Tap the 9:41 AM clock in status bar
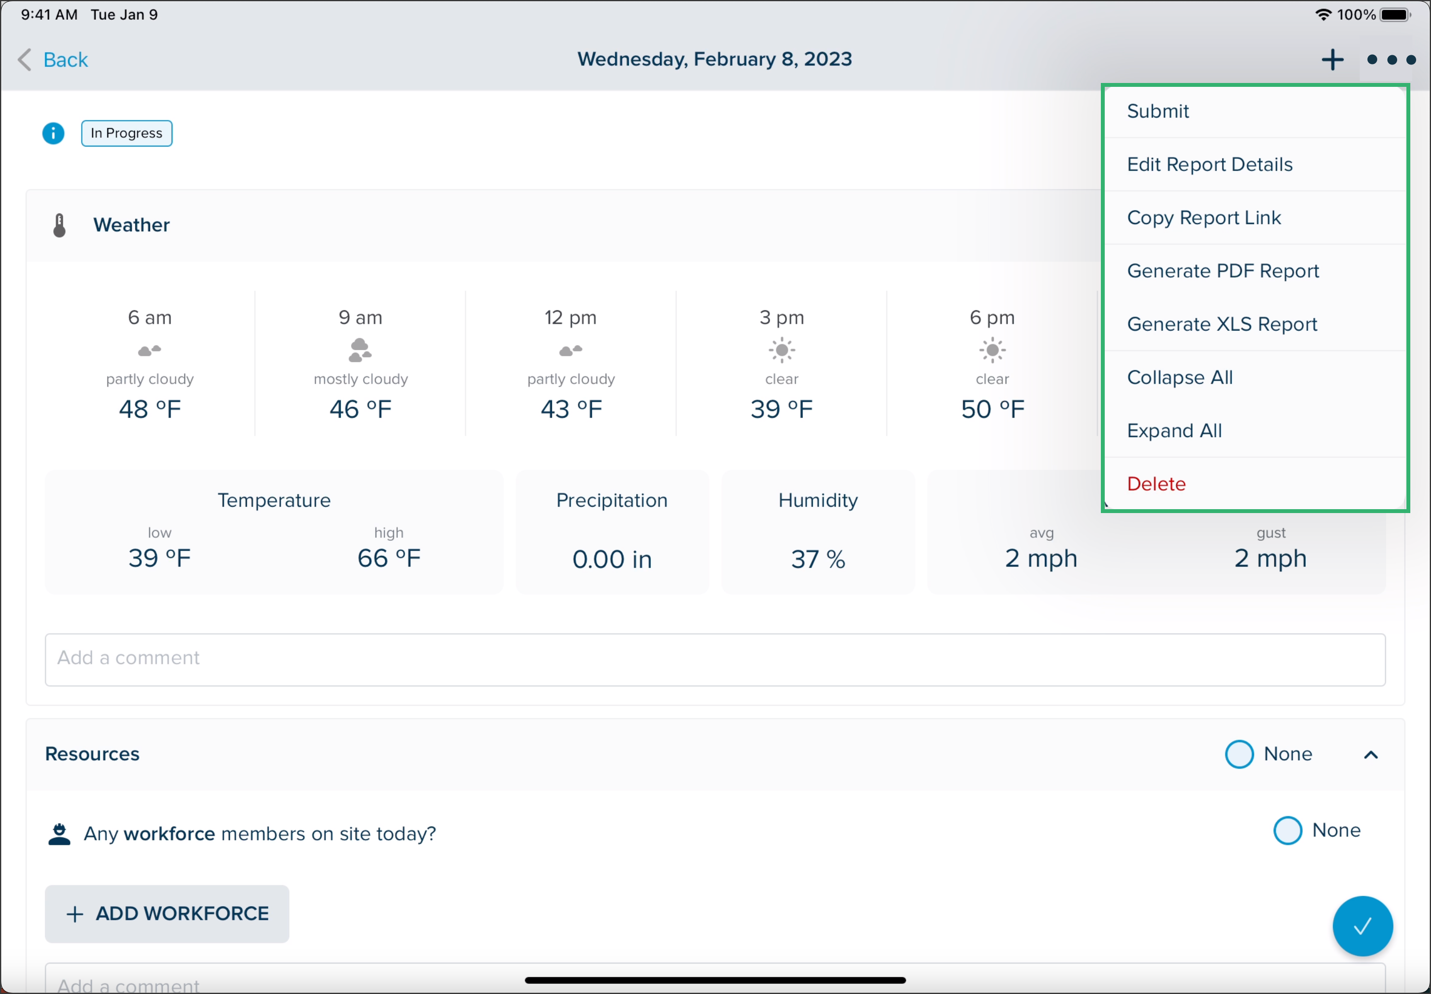Image resolution: width=1431 pixels, height=994 pixels. tap(49, 15)
